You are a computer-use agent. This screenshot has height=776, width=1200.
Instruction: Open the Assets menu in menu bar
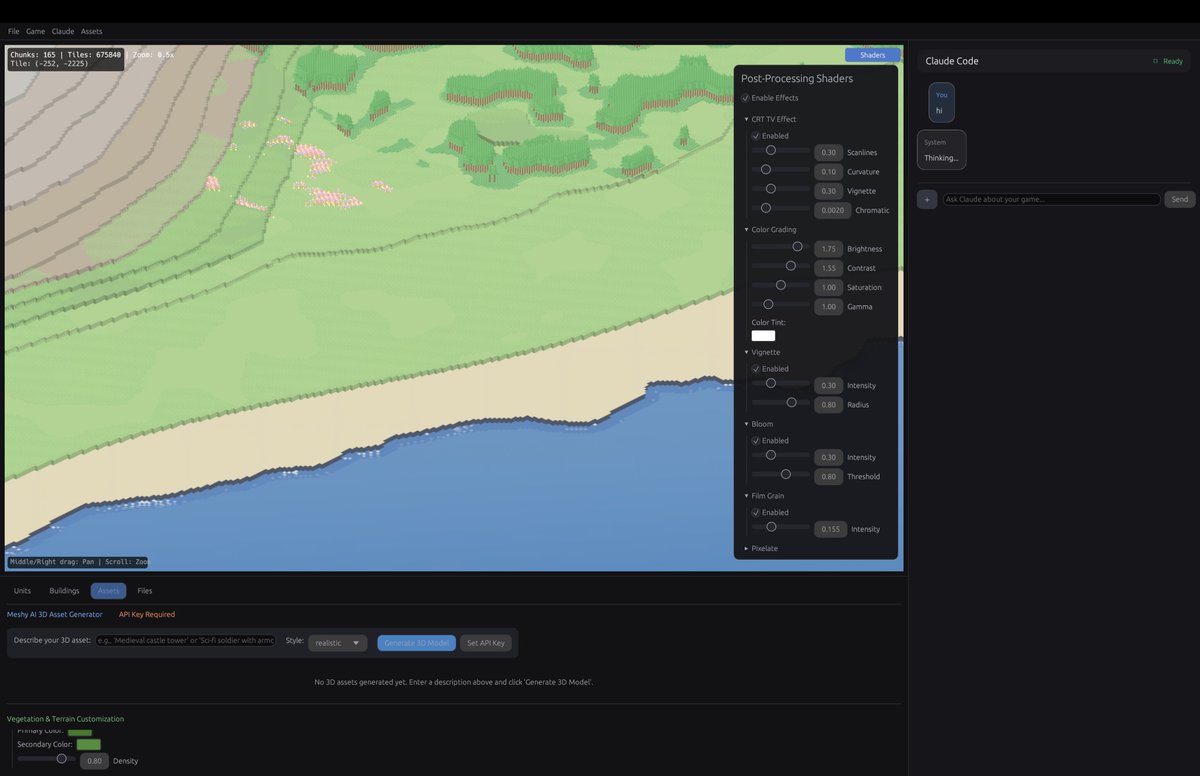point(92,31)
